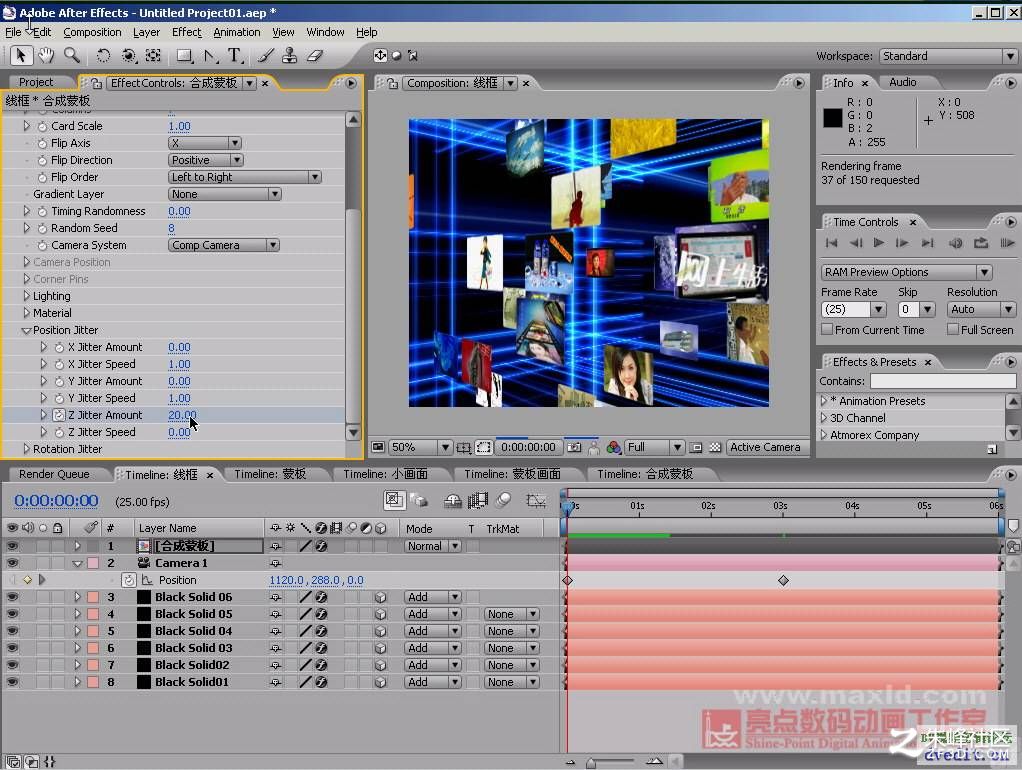The width and height of the screenshot is (1022, 770).
Task: Select the Rotation tool
Action: click(x=103, y=56)
